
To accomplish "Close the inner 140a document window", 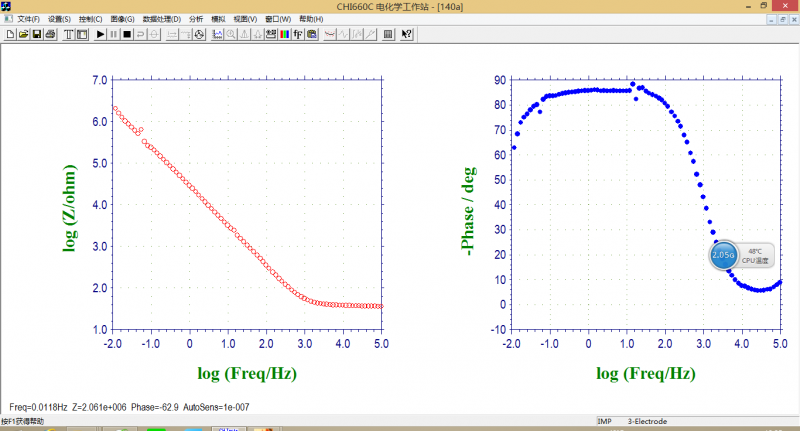I will click(794, 19).
